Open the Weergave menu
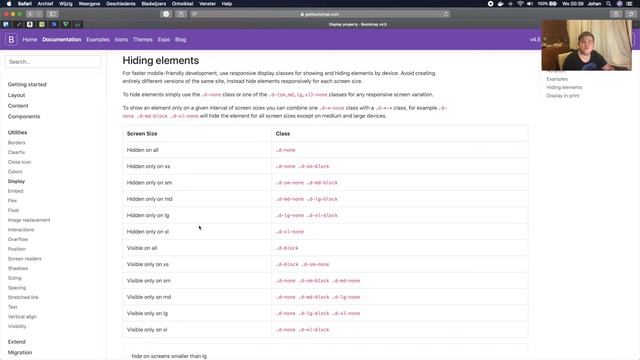Screen dimensions: 640x360 point(89,4)
